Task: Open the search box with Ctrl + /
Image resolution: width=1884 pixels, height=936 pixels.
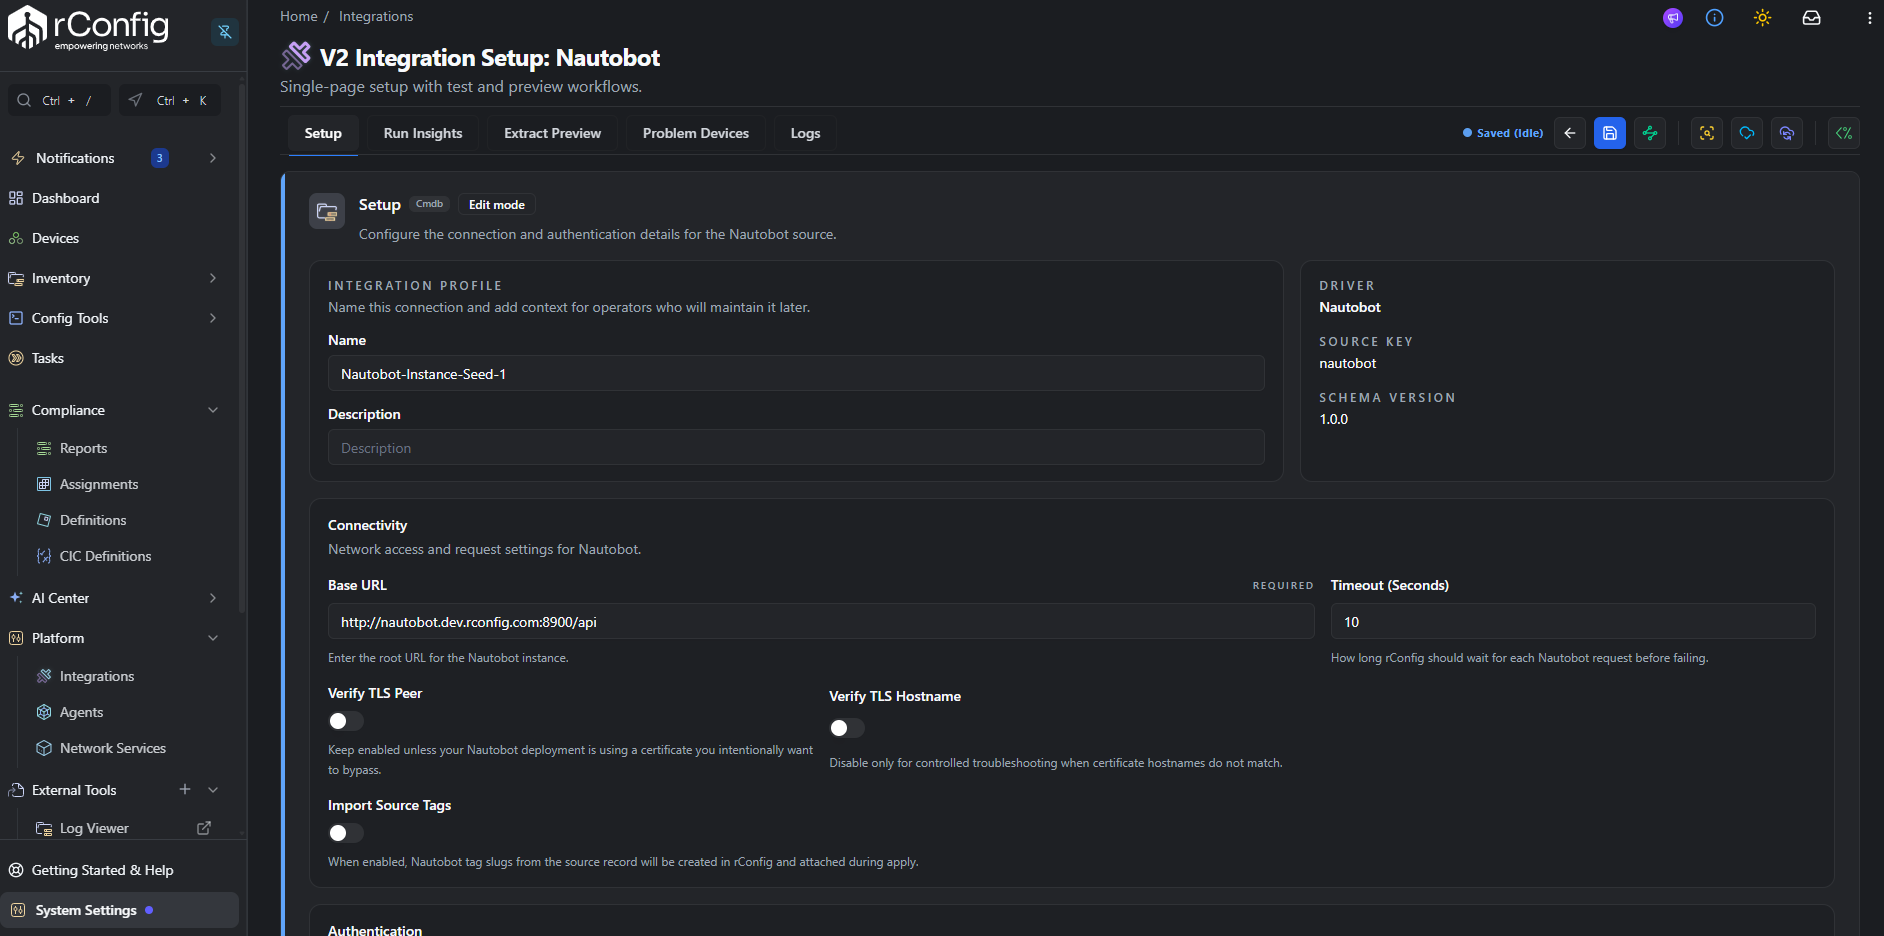Action: (x=59, y=100)
